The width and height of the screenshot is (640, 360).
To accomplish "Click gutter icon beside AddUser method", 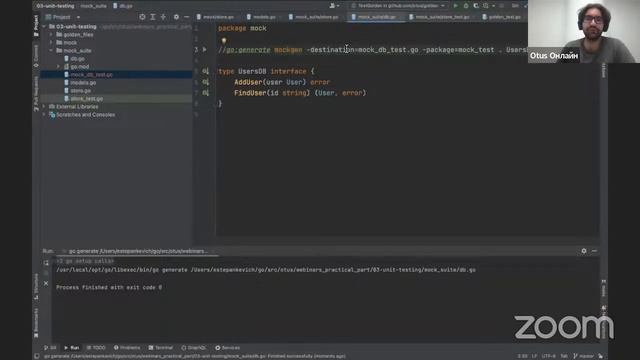I will pyautogui.click(x=205, y=82).
